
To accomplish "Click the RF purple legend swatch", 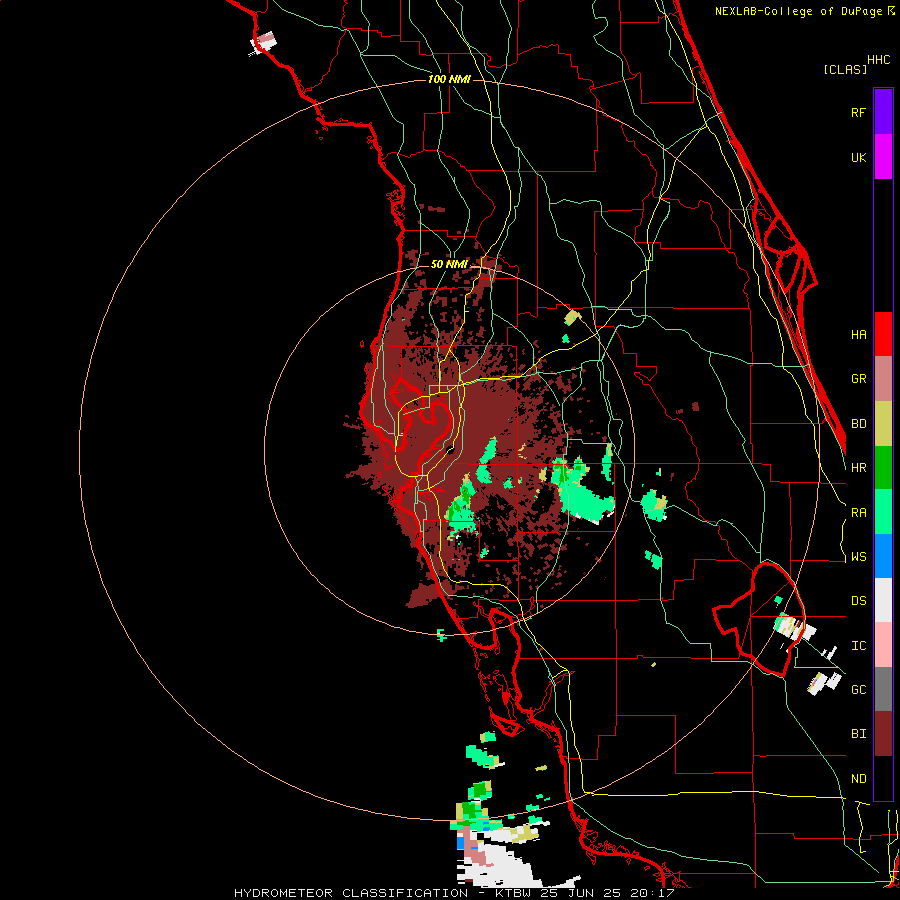I will 883,112.
